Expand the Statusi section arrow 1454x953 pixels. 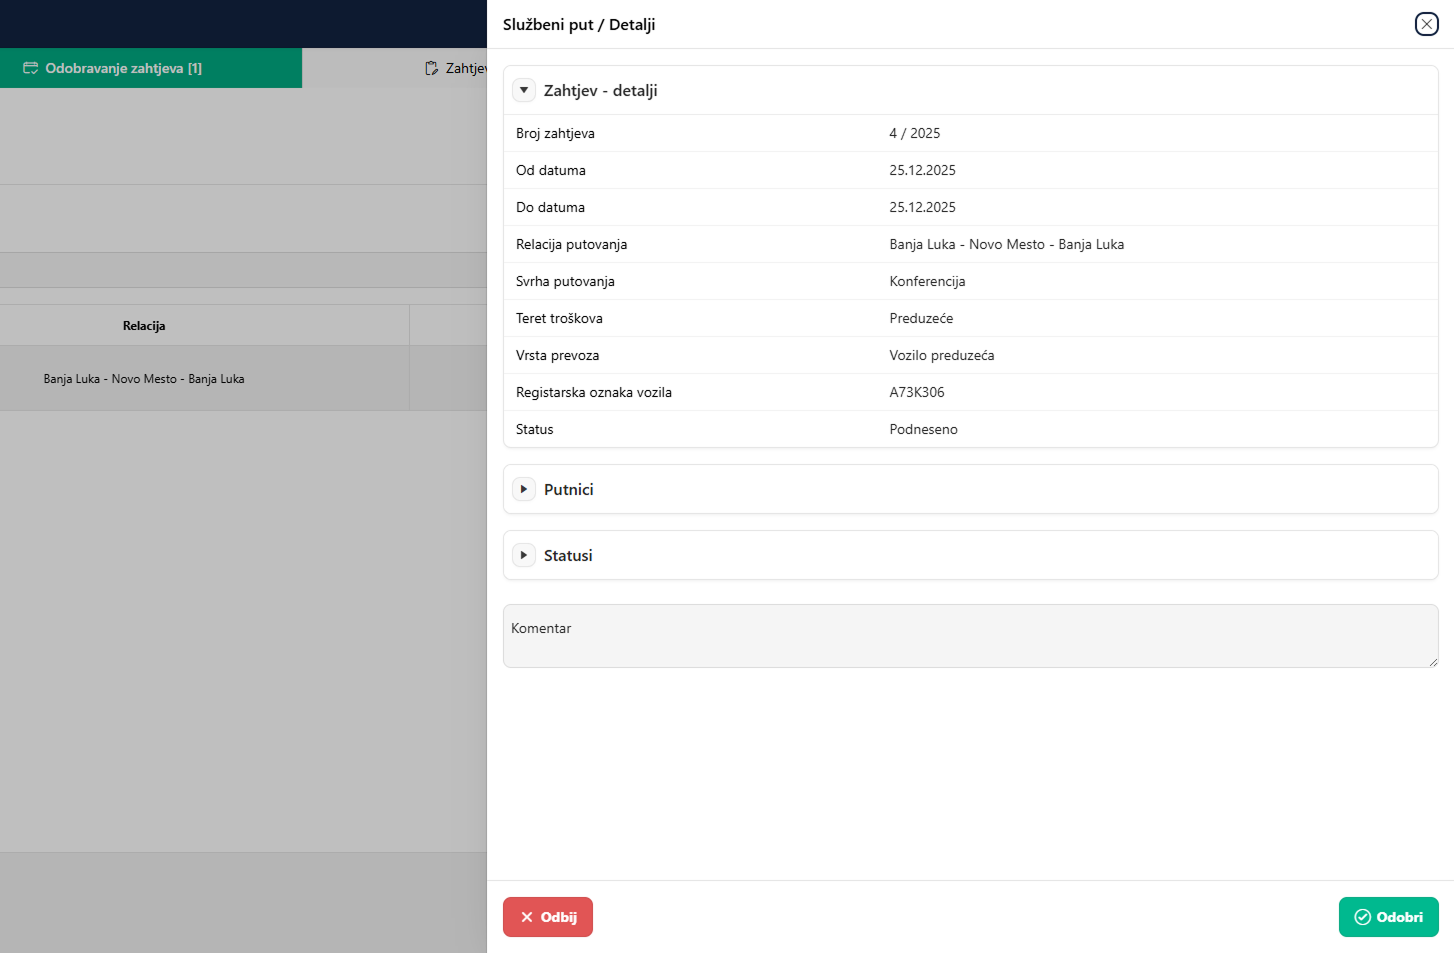(x=524, y=555)
